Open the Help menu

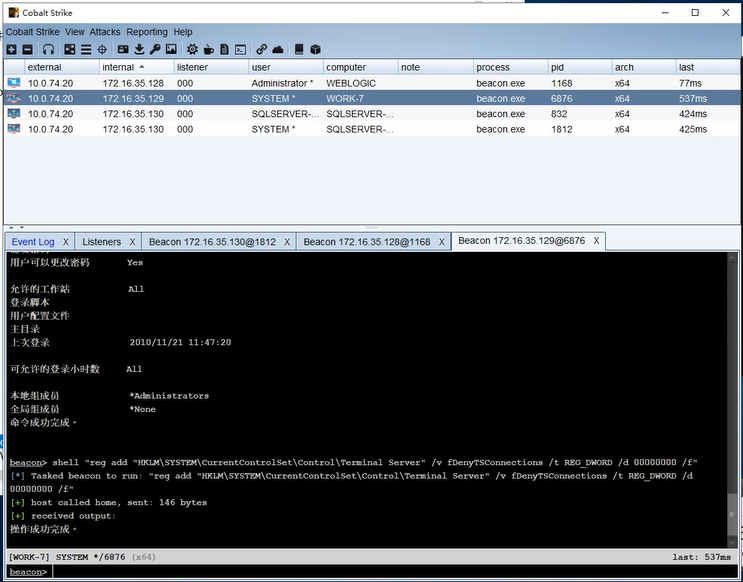point(183,32)
